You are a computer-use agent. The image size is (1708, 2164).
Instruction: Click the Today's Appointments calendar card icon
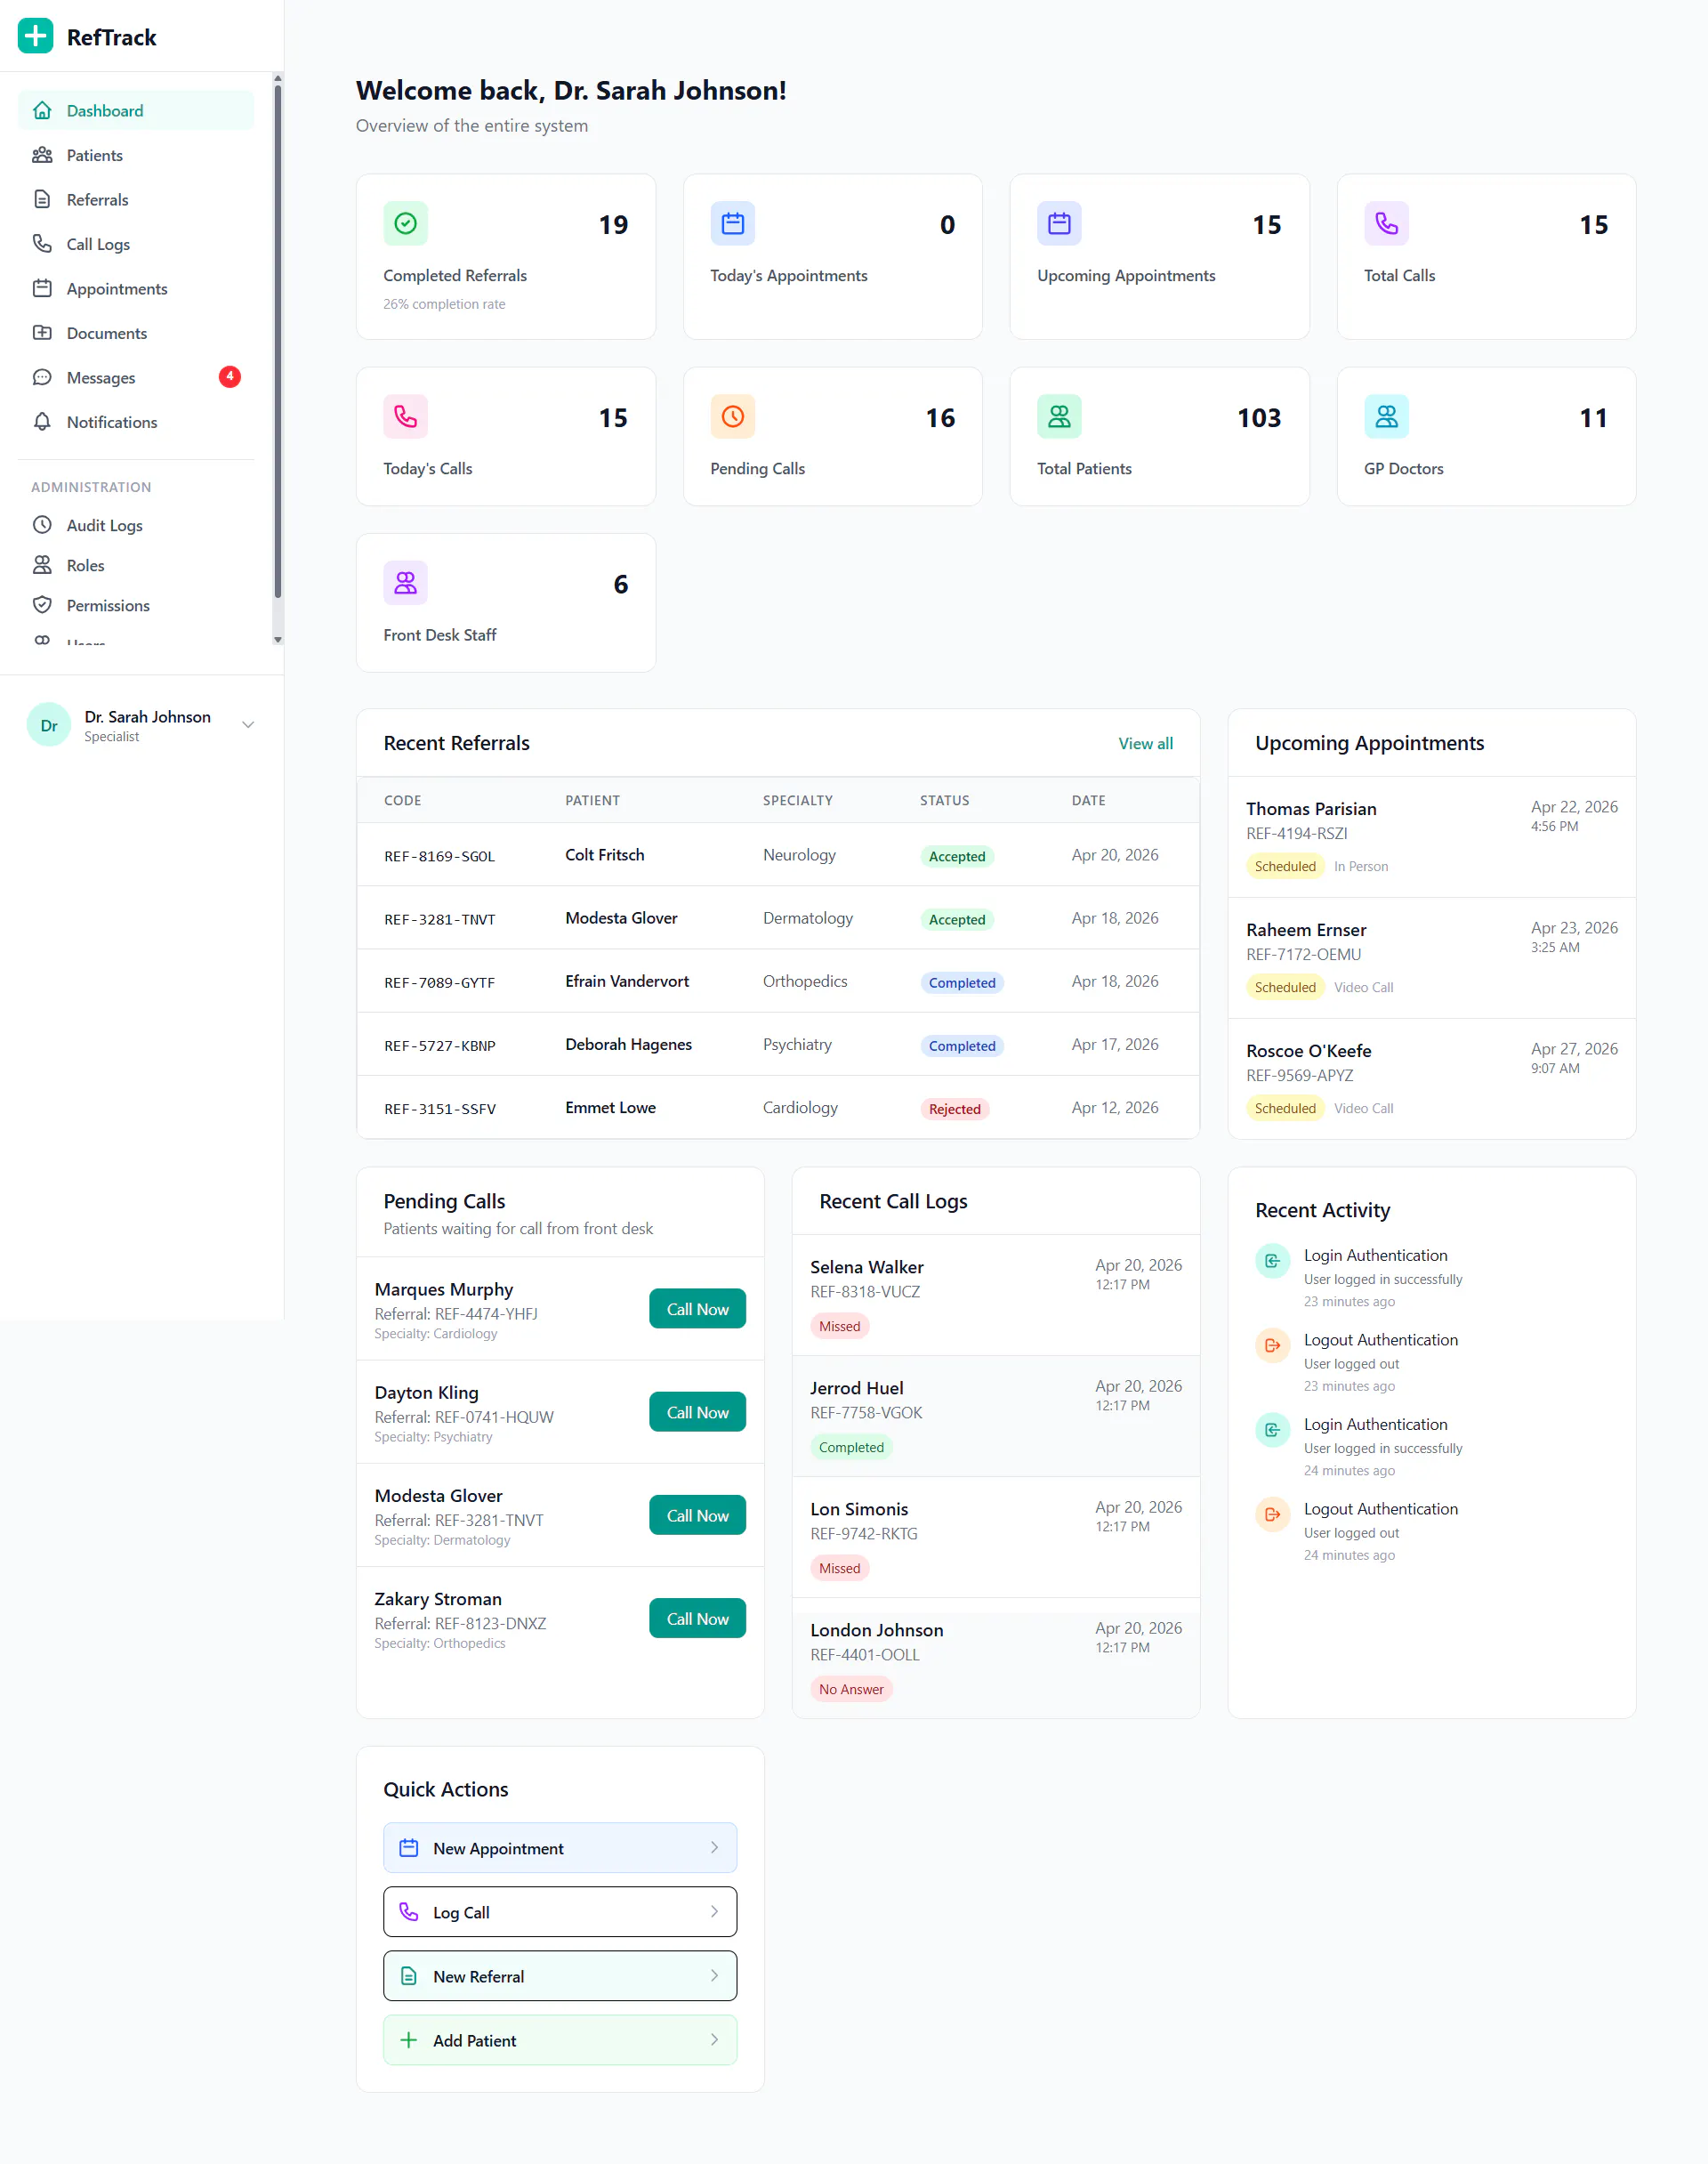click(x=732, y=224)
